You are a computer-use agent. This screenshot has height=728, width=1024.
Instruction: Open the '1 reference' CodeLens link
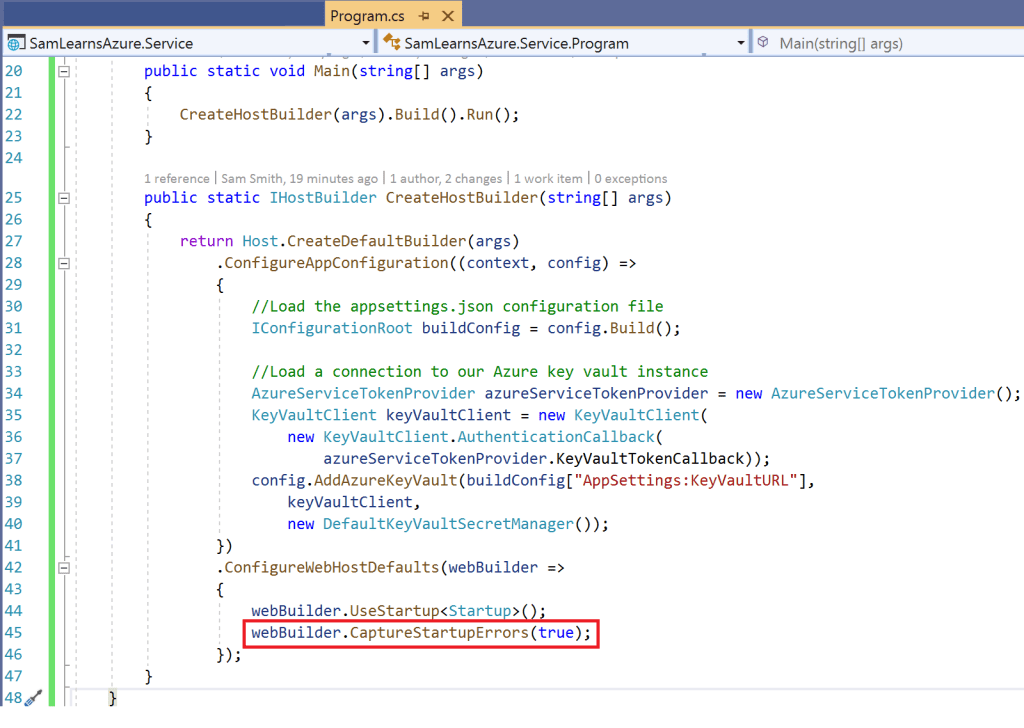pos(177,178)
